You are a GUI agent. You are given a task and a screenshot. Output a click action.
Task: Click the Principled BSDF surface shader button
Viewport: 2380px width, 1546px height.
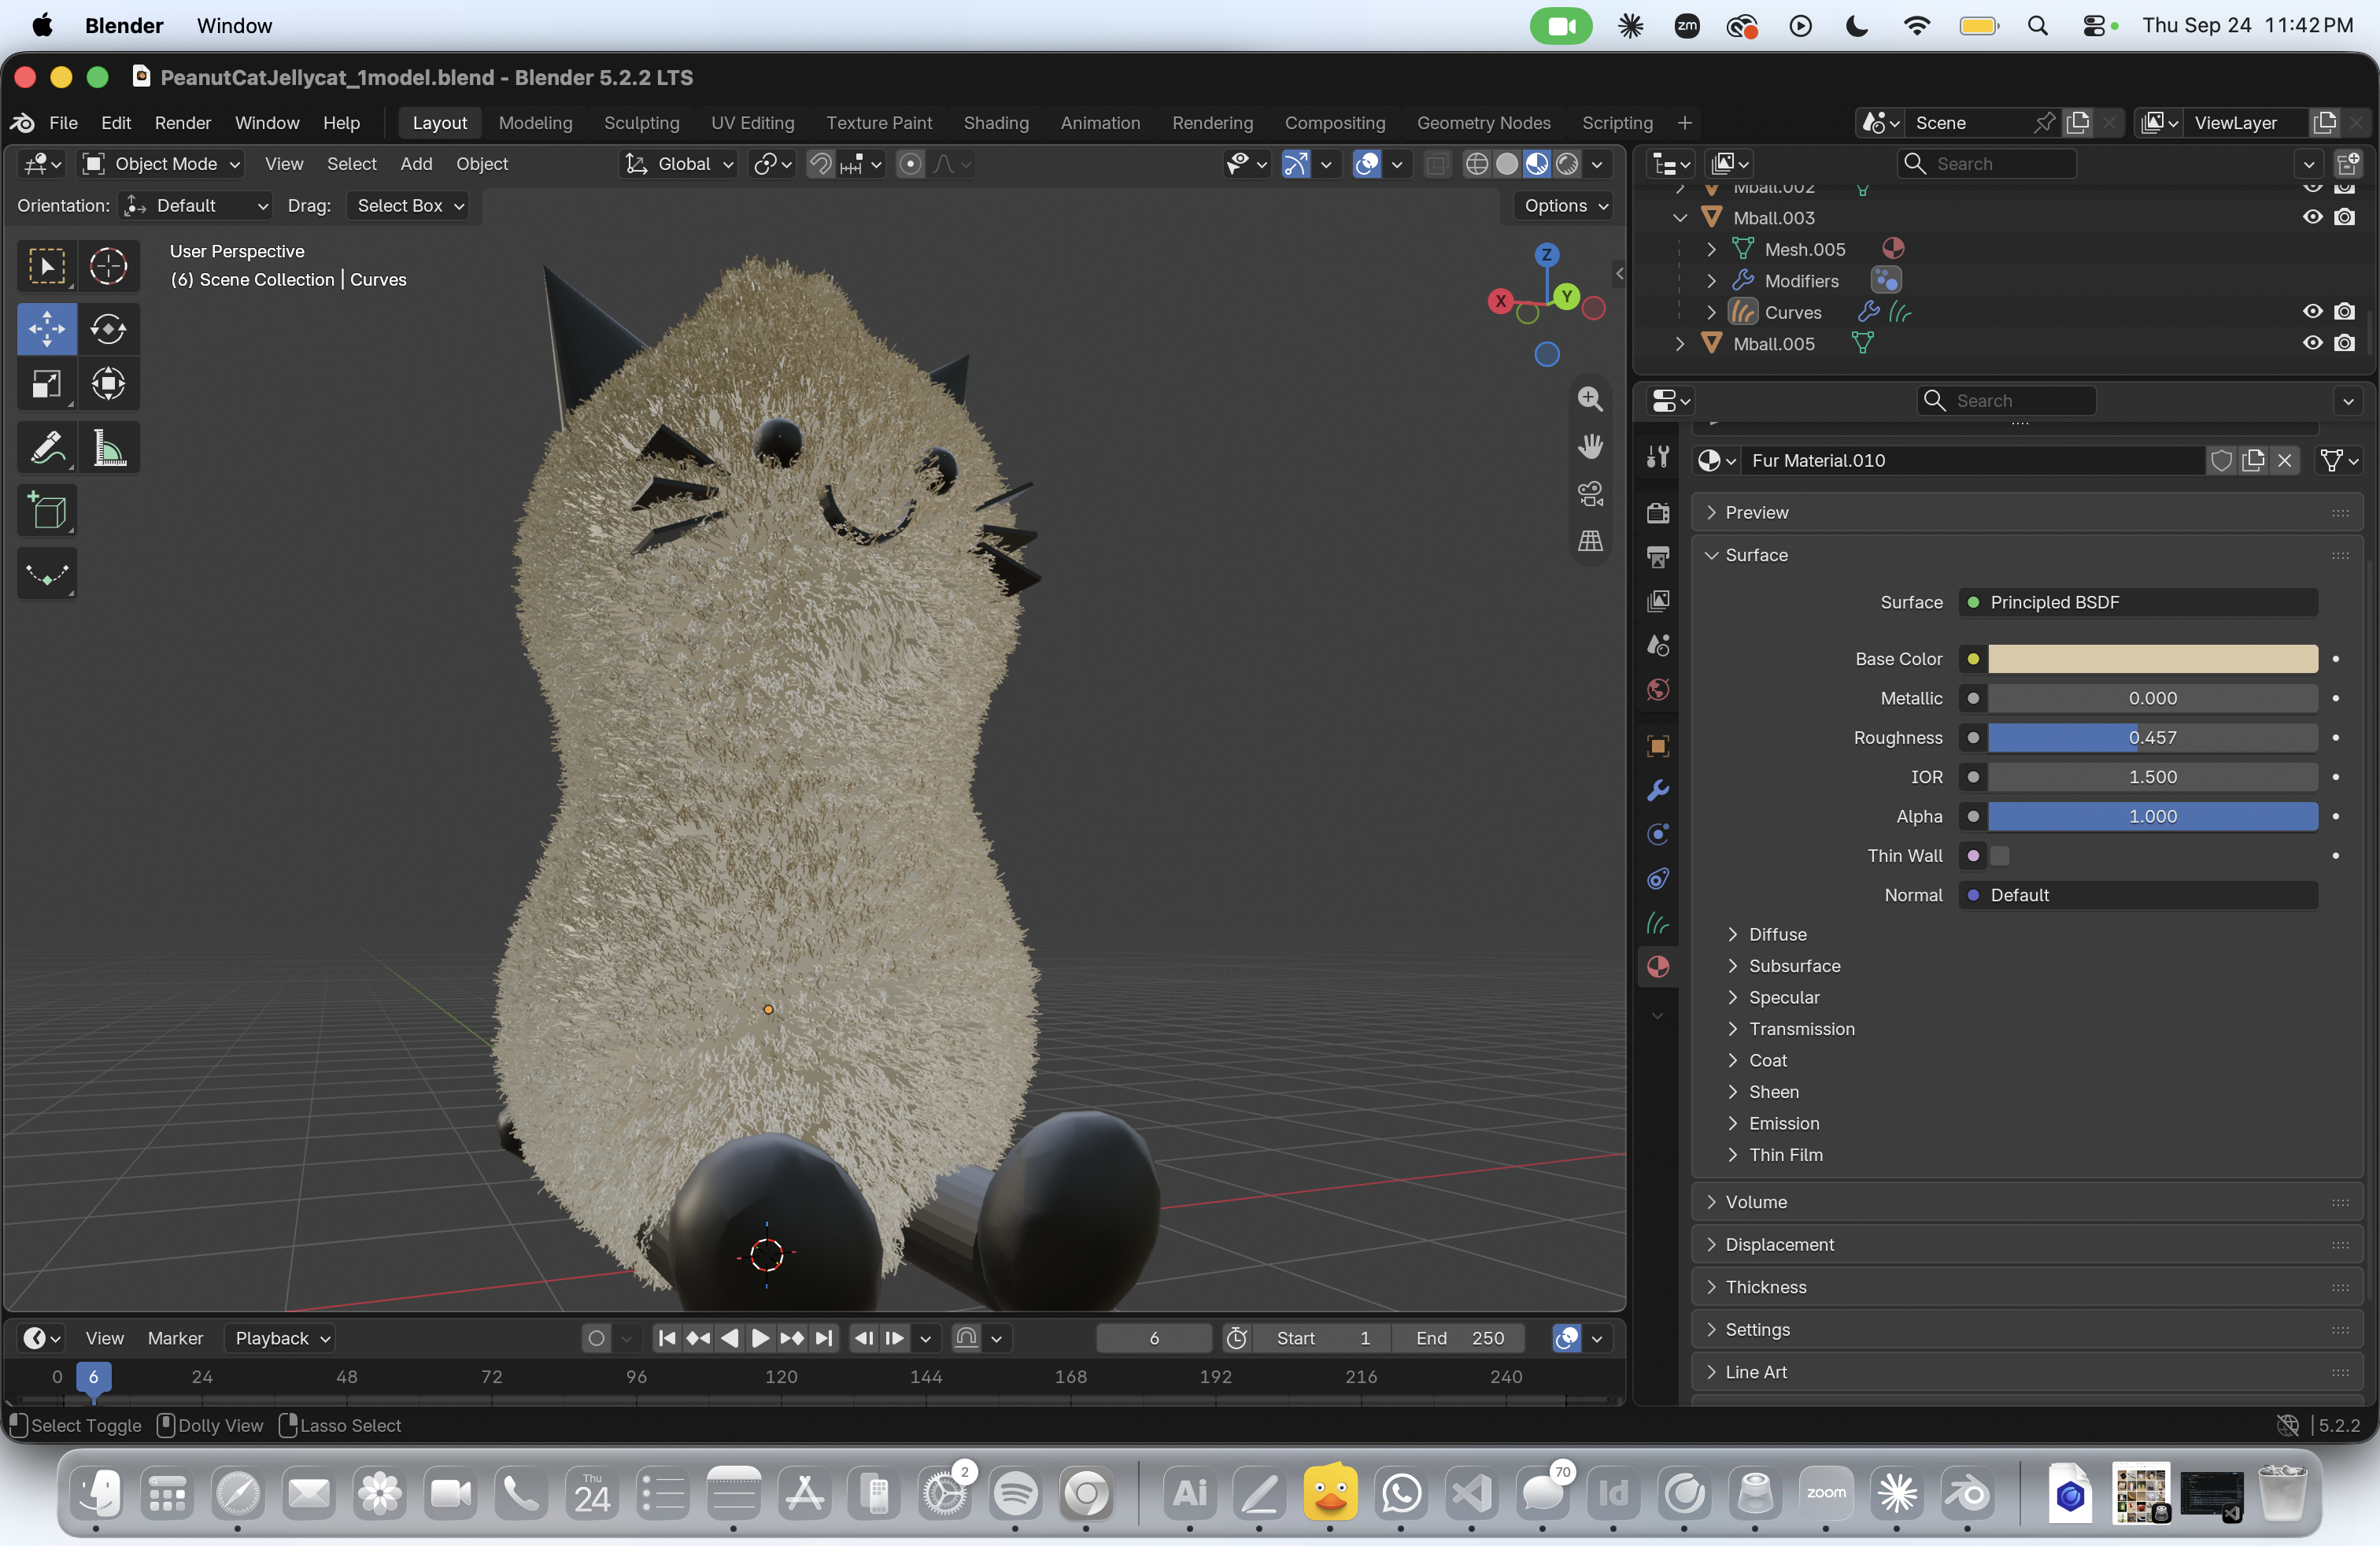[x=2137, y=602]
